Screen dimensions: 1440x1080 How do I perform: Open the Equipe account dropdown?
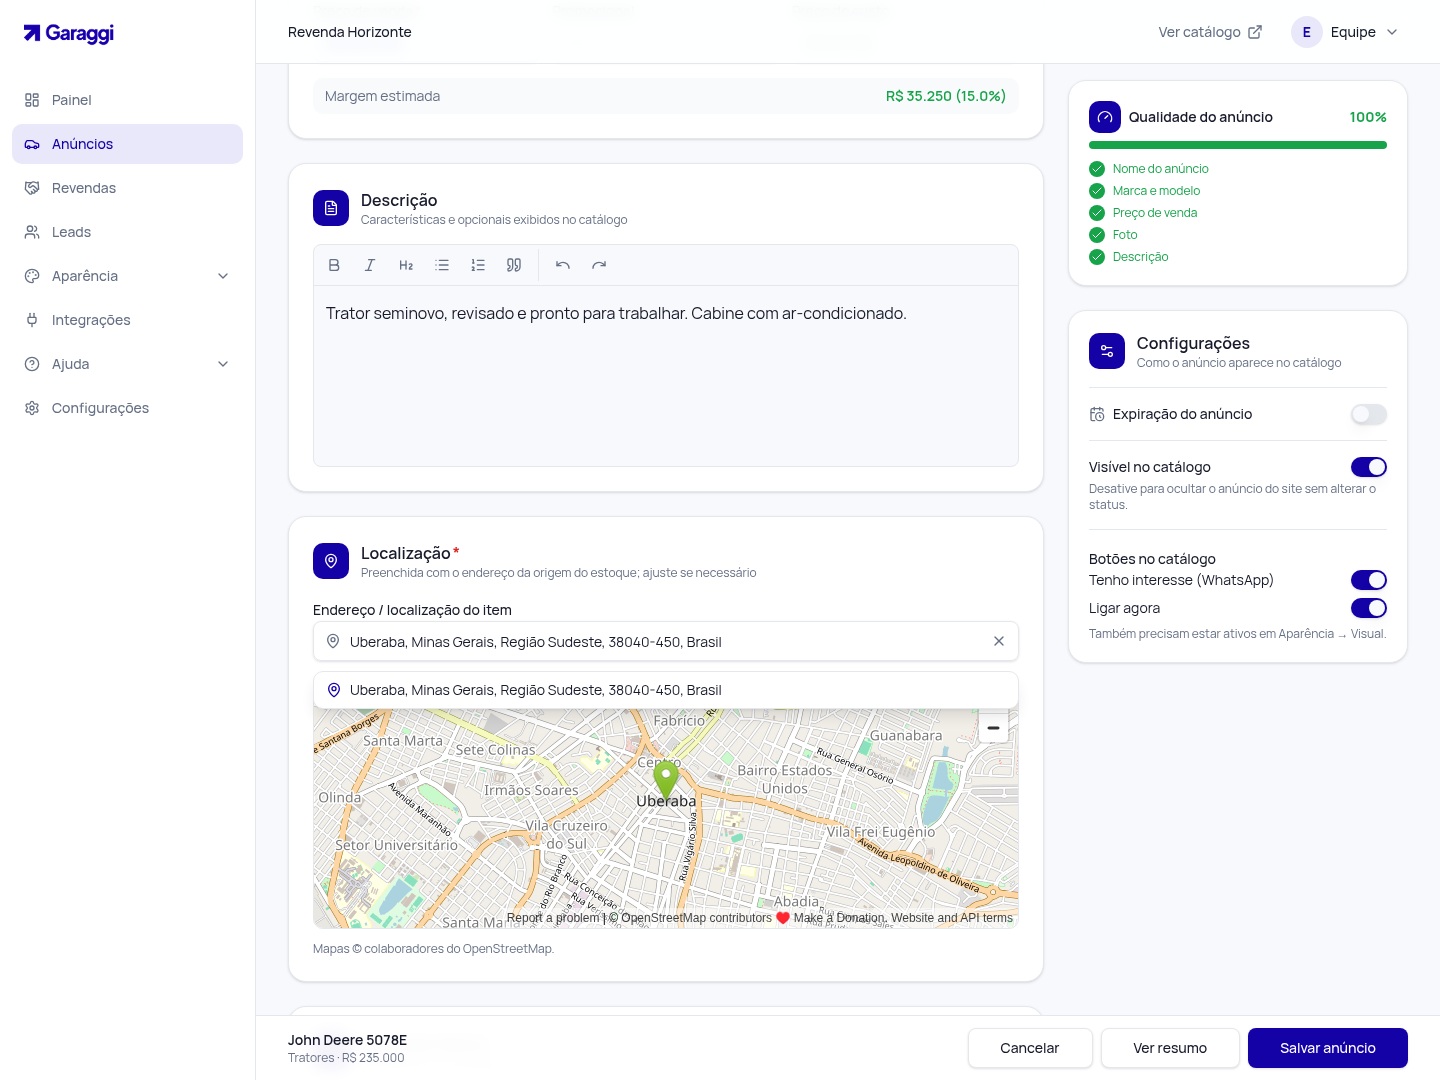[x=1346, y=32]
